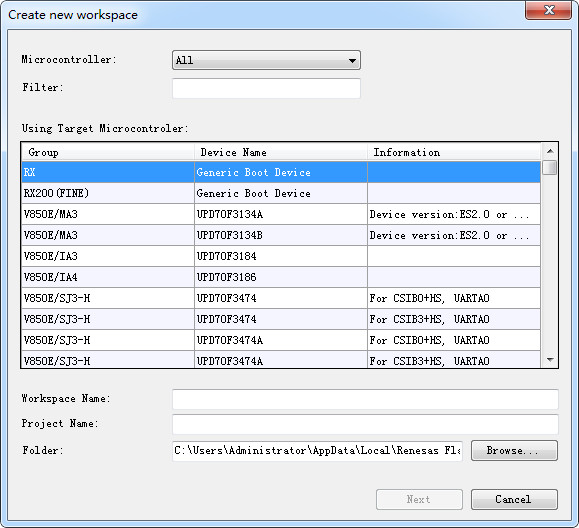The height and width of the screenshot is (528, 579).
Task: Select UPD70F3474 row for CSIB3+HS
Action: (281, 319)
